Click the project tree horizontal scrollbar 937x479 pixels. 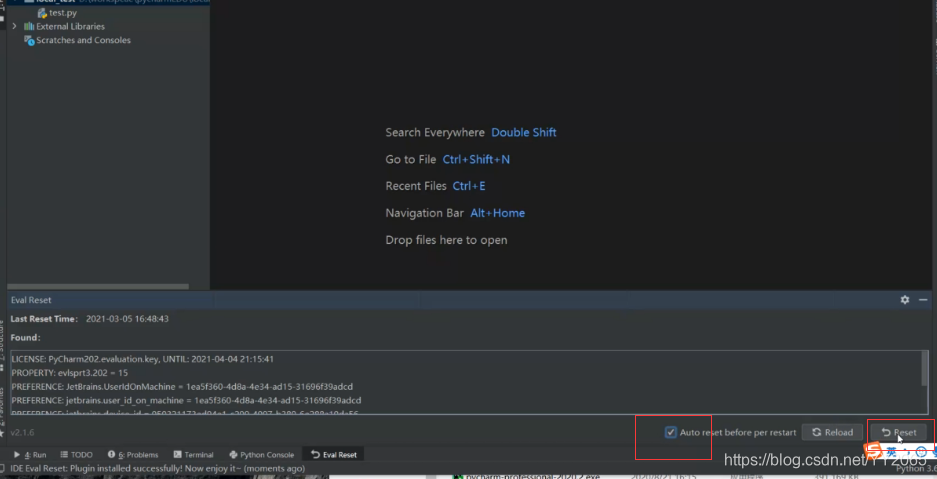[x=98, y=287]
